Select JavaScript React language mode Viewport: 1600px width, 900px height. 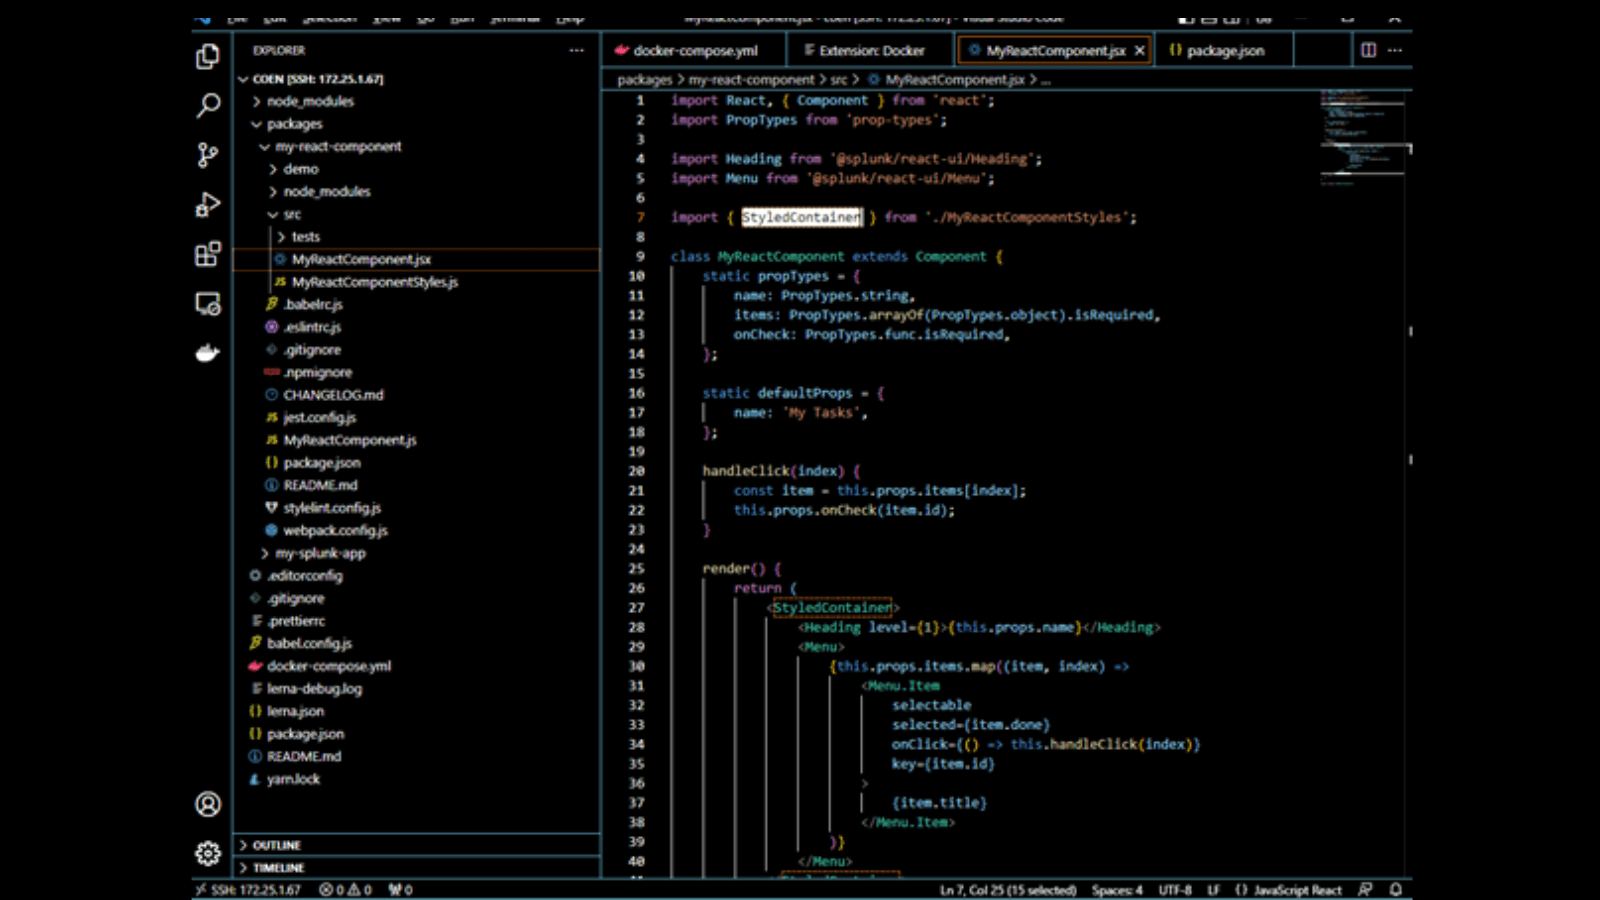[x=1290, y=889]
